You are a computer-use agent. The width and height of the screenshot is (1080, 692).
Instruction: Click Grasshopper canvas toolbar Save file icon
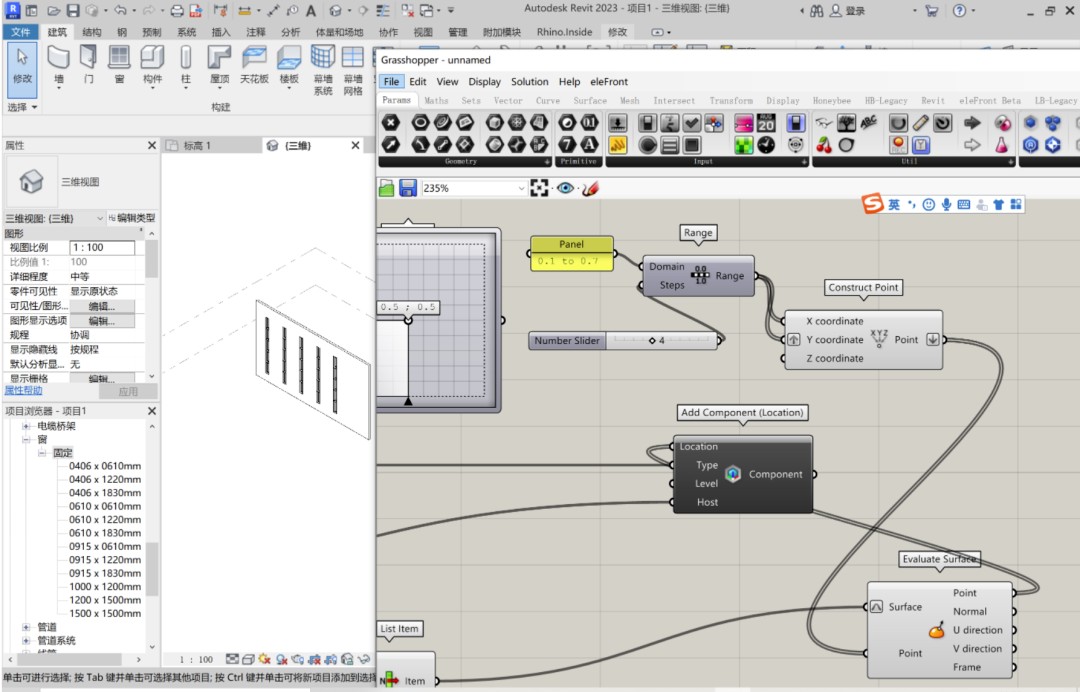point(408,188)
